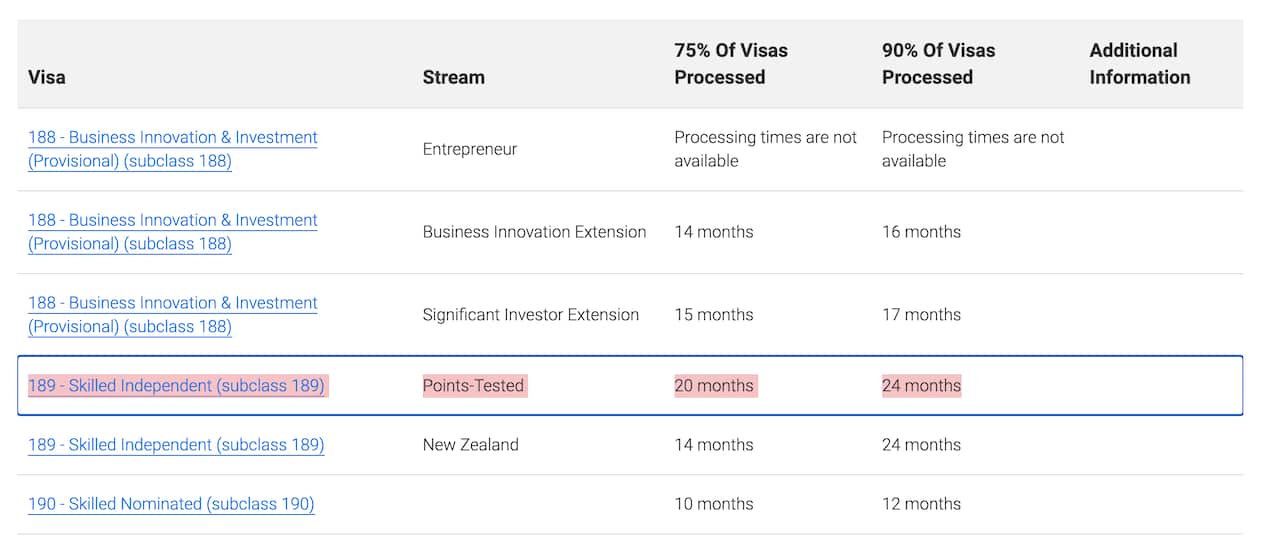This screenshot has width=1280, height=543.
Task: Open subclass 188 link for Business Innovation Extension
Action: (172, 232)
